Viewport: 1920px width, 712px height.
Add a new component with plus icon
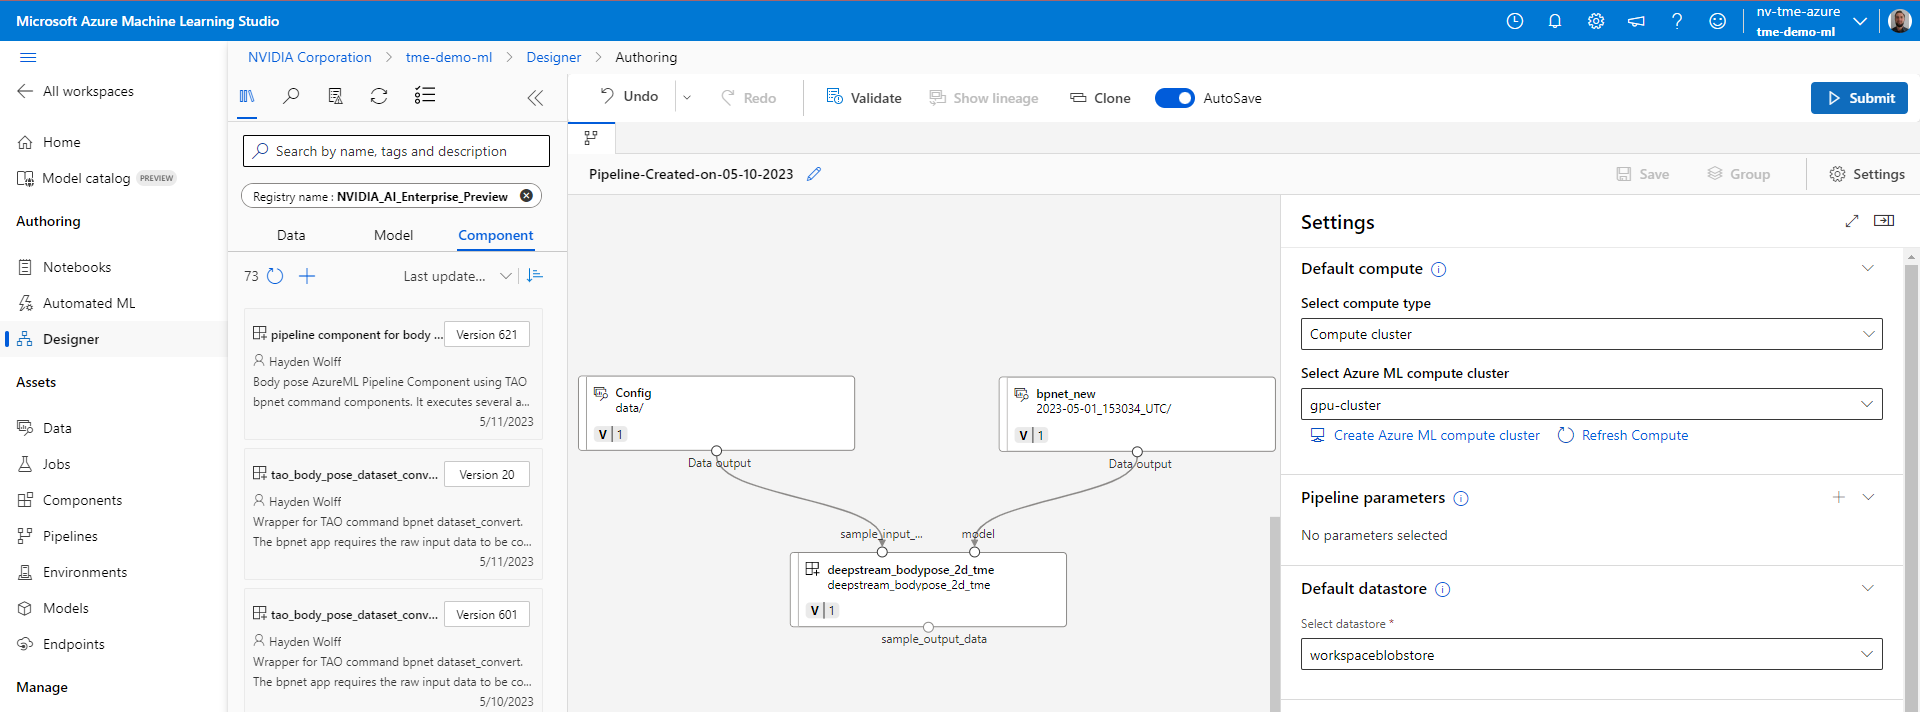coord(307,276)
